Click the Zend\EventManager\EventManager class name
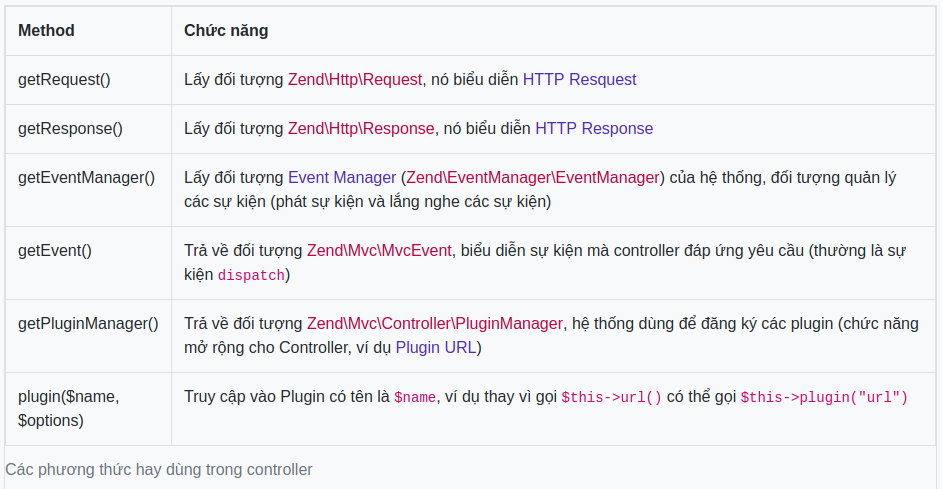The image size is (942, 489). point(532,178)
